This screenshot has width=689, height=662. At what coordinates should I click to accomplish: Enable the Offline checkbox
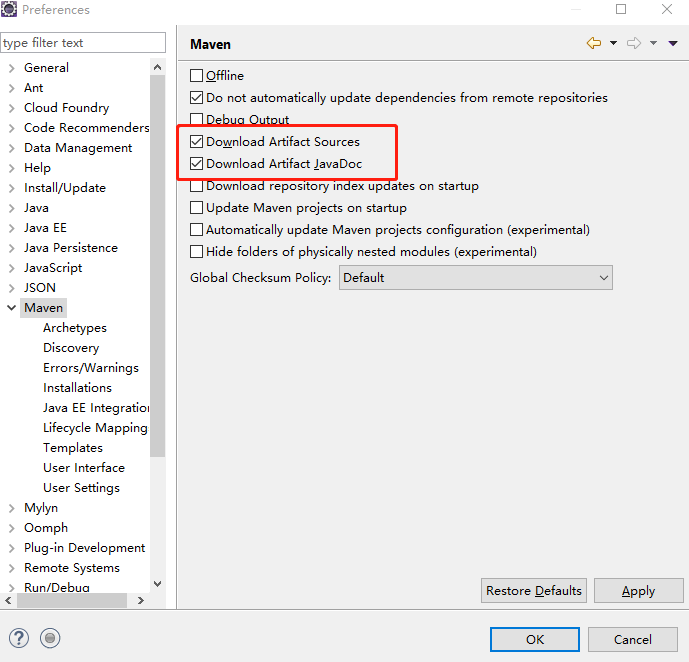pos(196,76)
